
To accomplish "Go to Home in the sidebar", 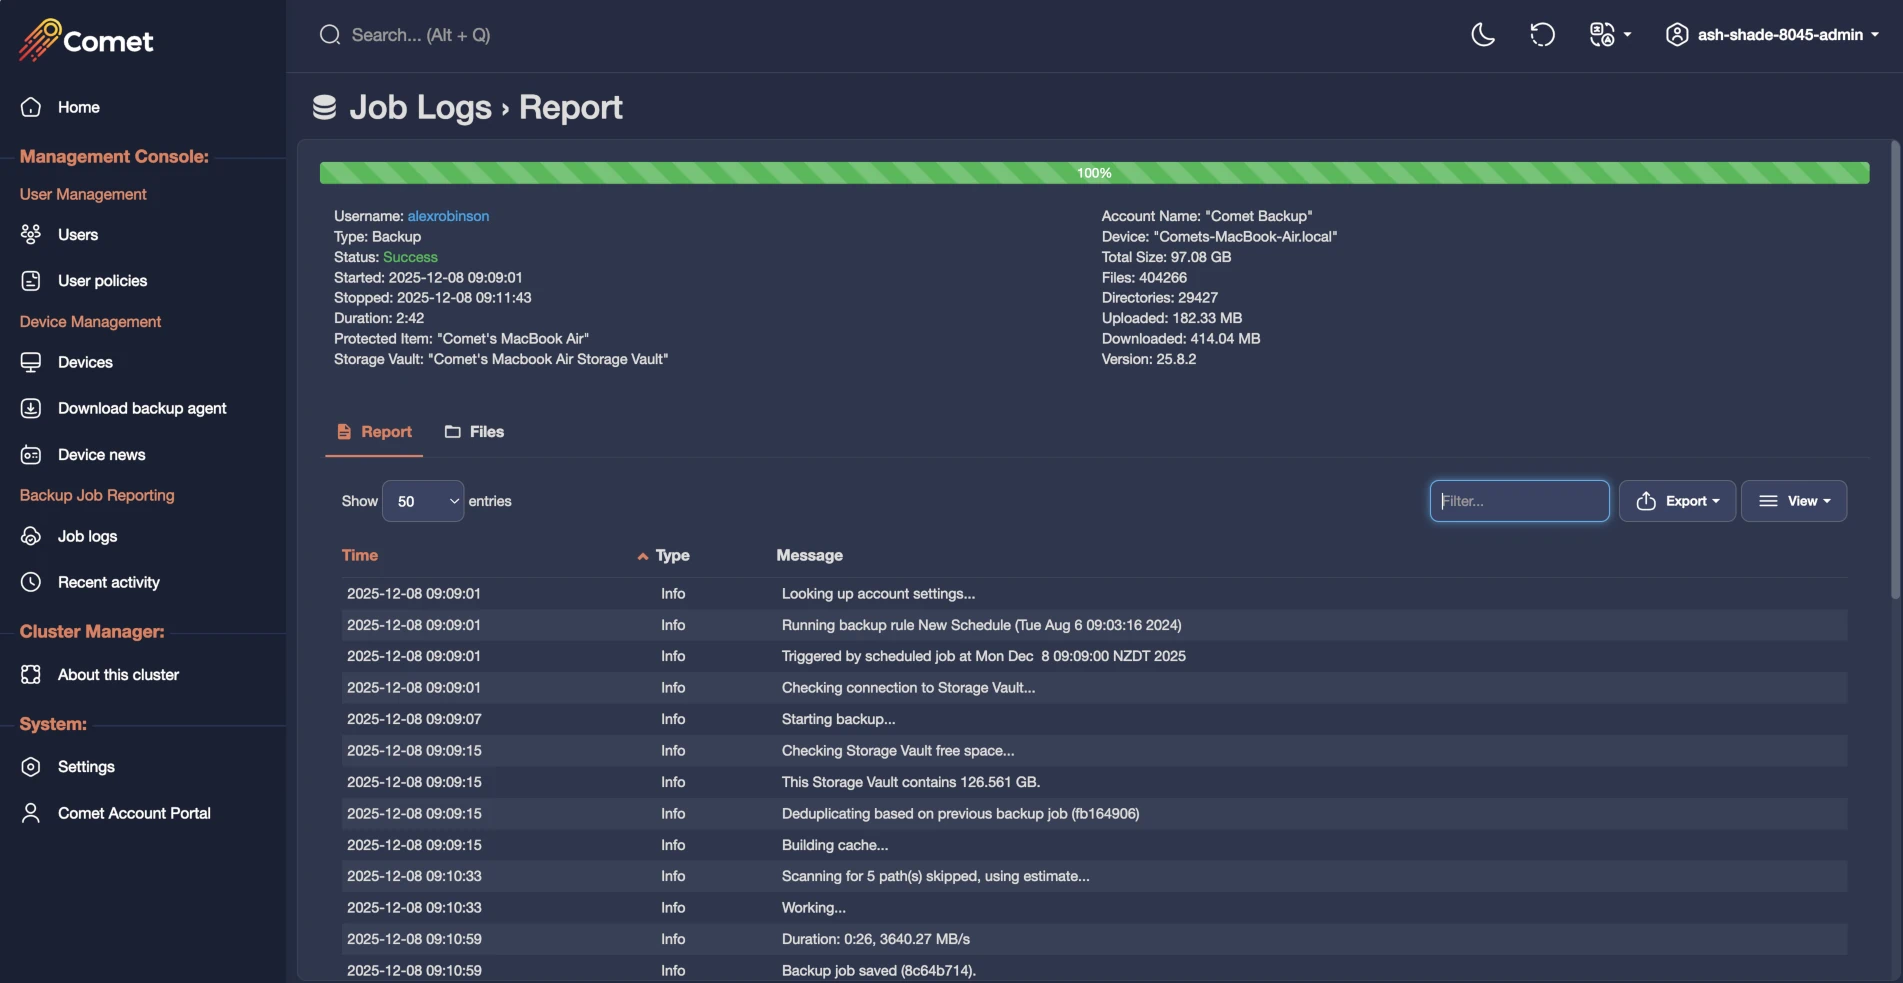I will (78, 107).
